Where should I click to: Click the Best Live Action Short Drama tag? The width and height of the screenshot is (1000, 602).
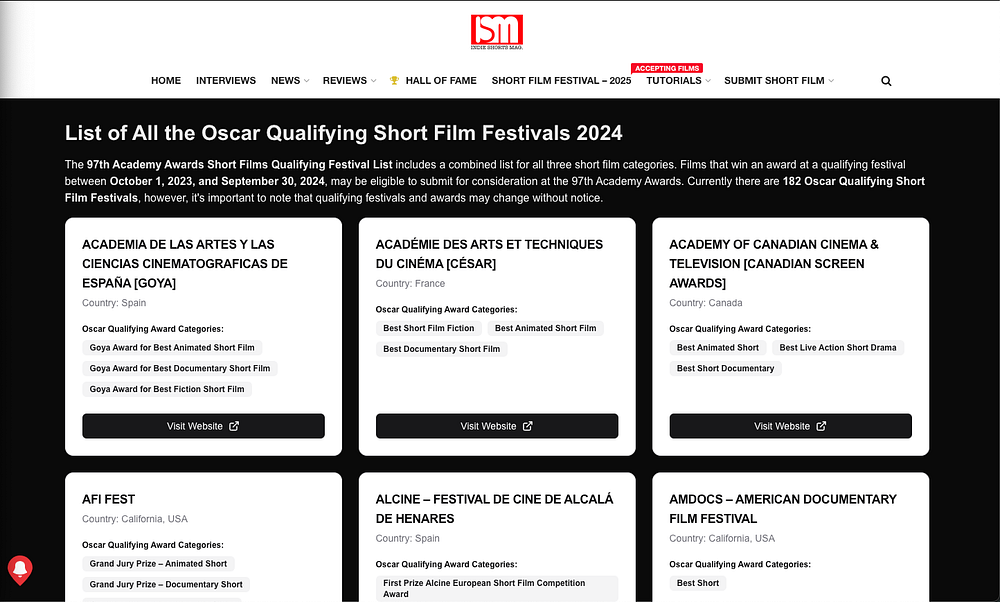(x=837, y=348)
